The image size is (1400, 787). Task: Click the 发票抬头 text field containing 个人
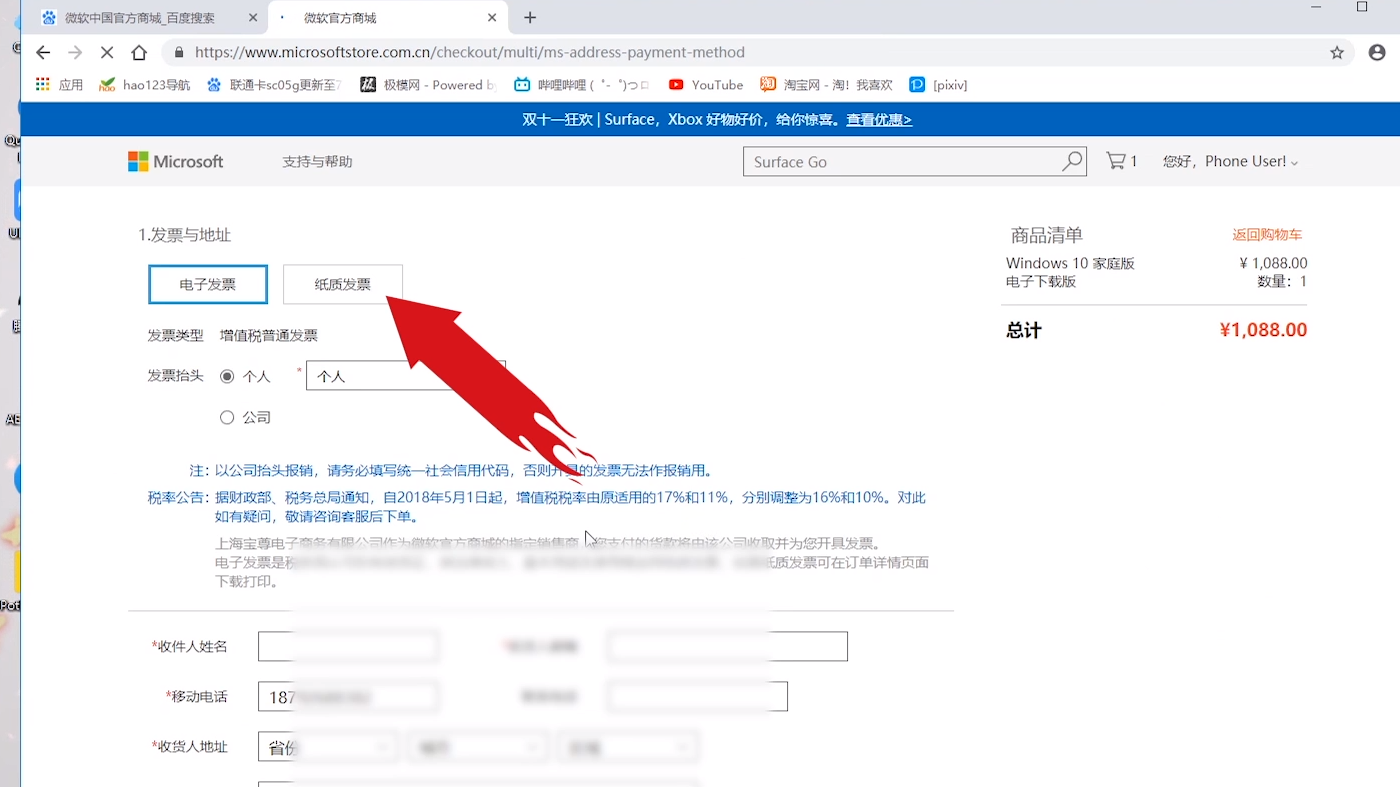coord(405,376)
